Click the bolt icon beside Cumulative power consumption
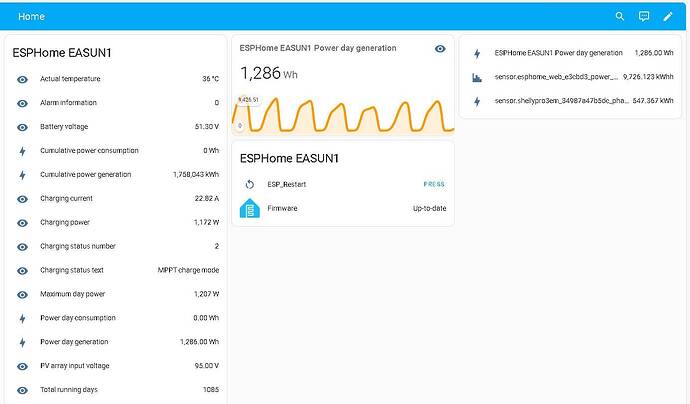 [22, 151]
